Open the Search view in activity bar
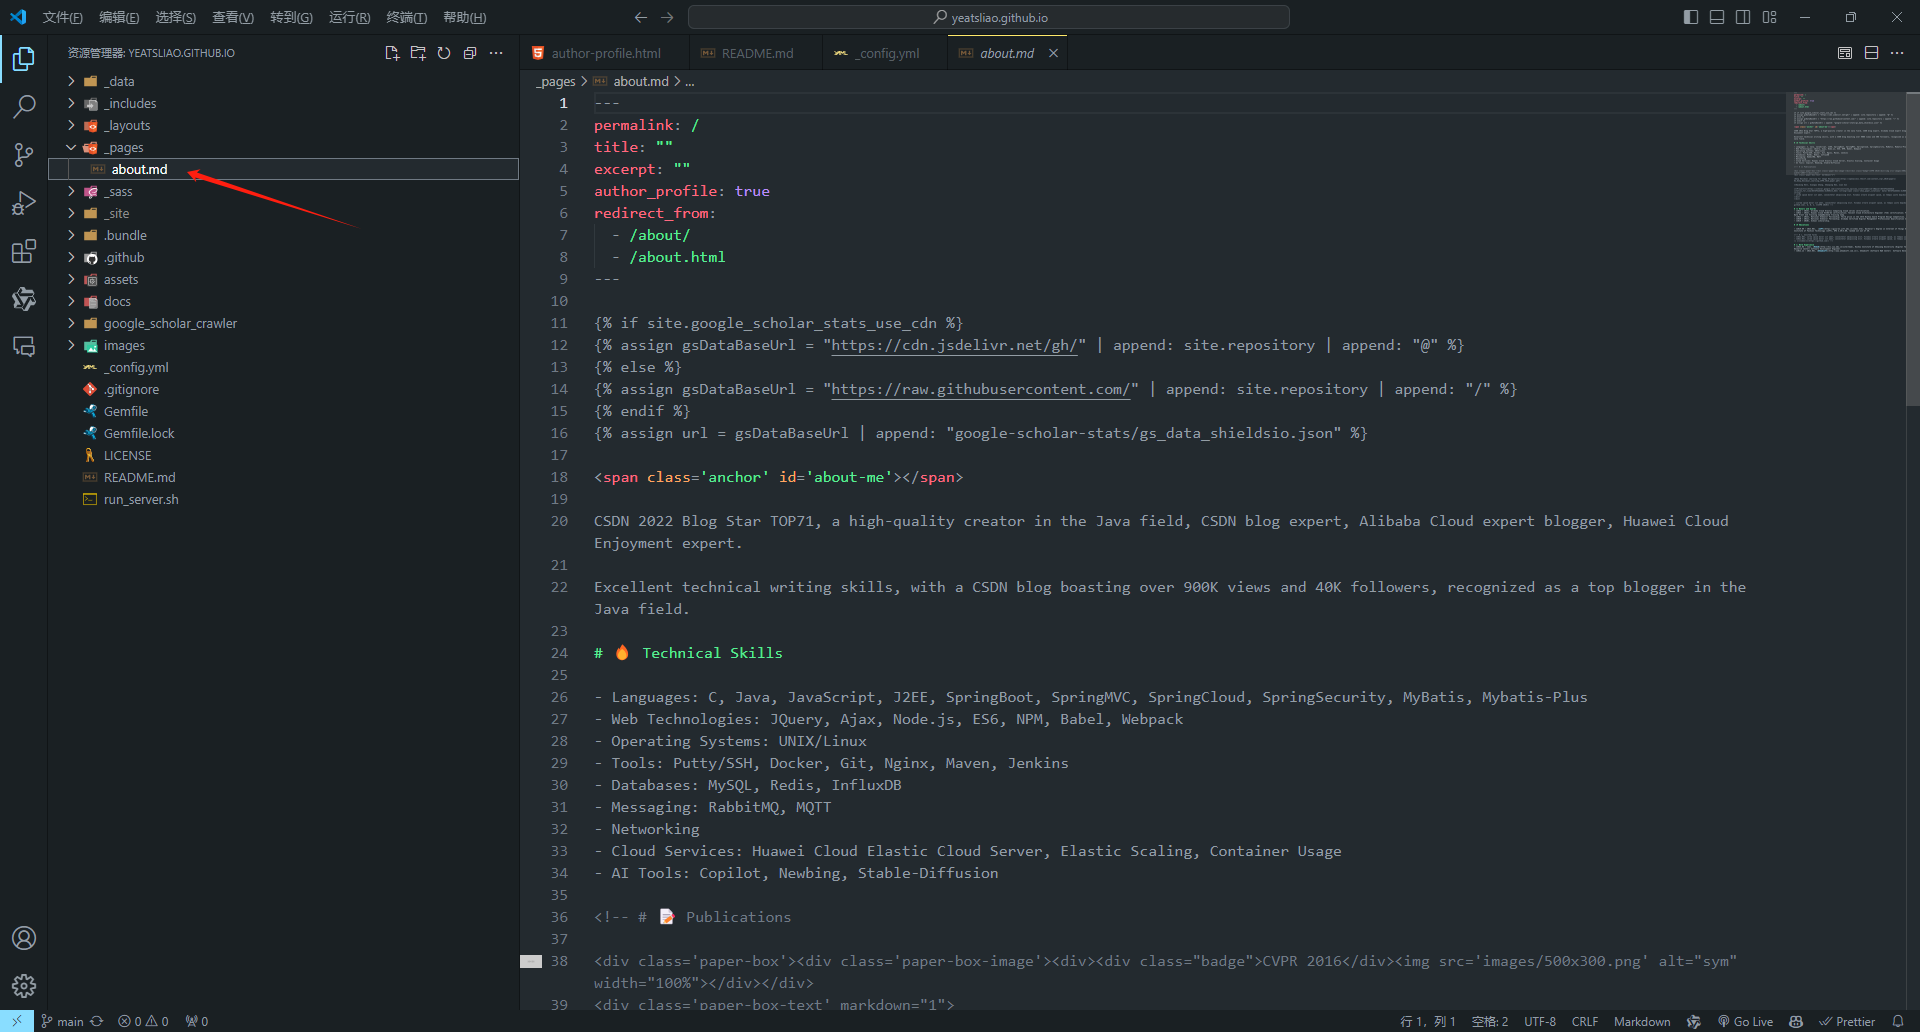Viewport: 1920px width, 1032px height. [24, 106]
